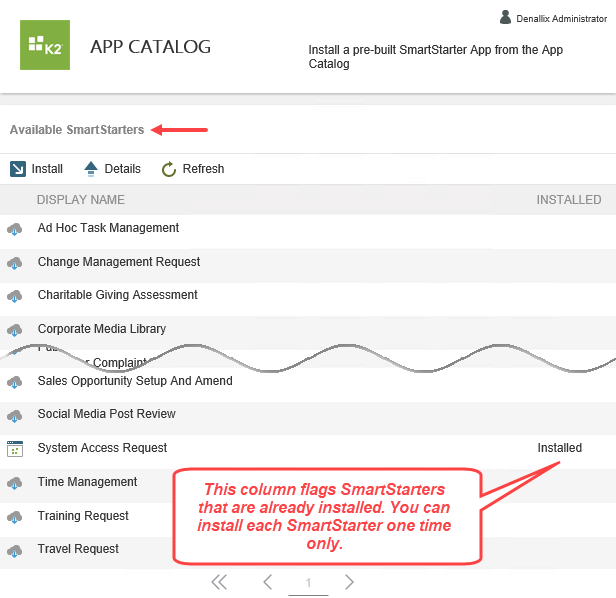Click the Install arrow icon in toolbar

pos(18,169)
